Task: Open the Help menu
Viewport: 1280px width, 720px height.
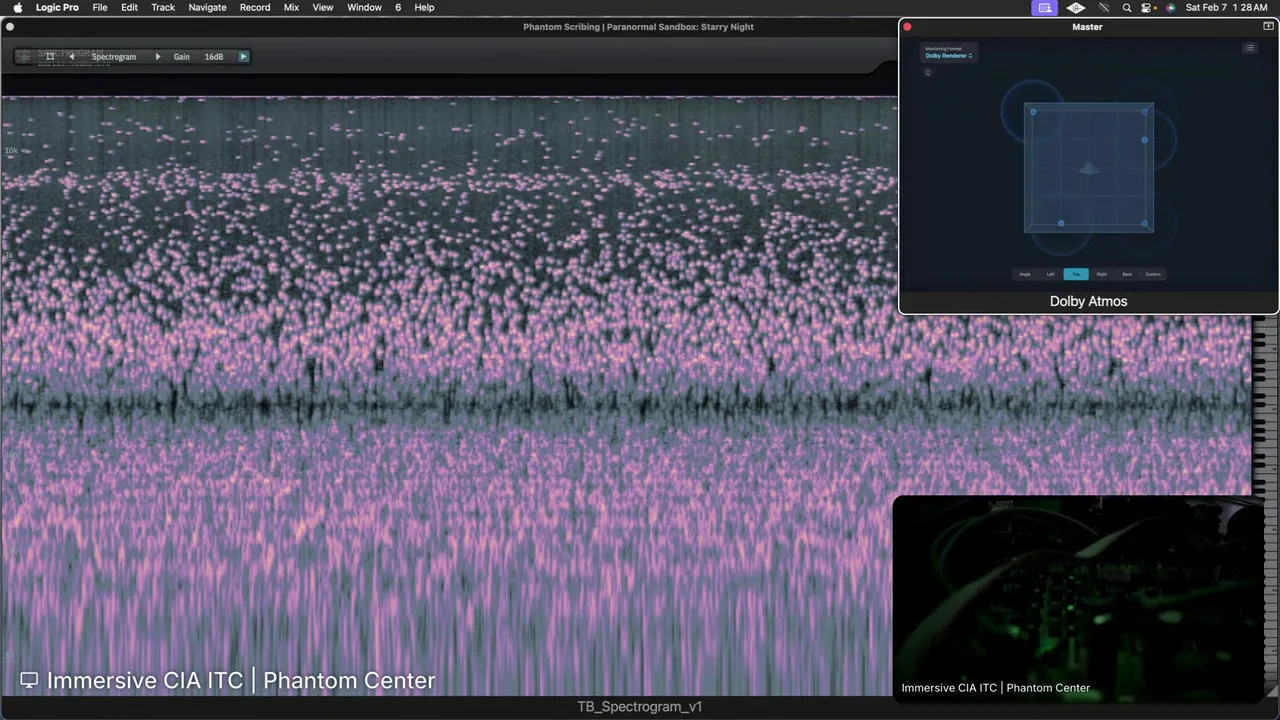Action: point(424,7)
